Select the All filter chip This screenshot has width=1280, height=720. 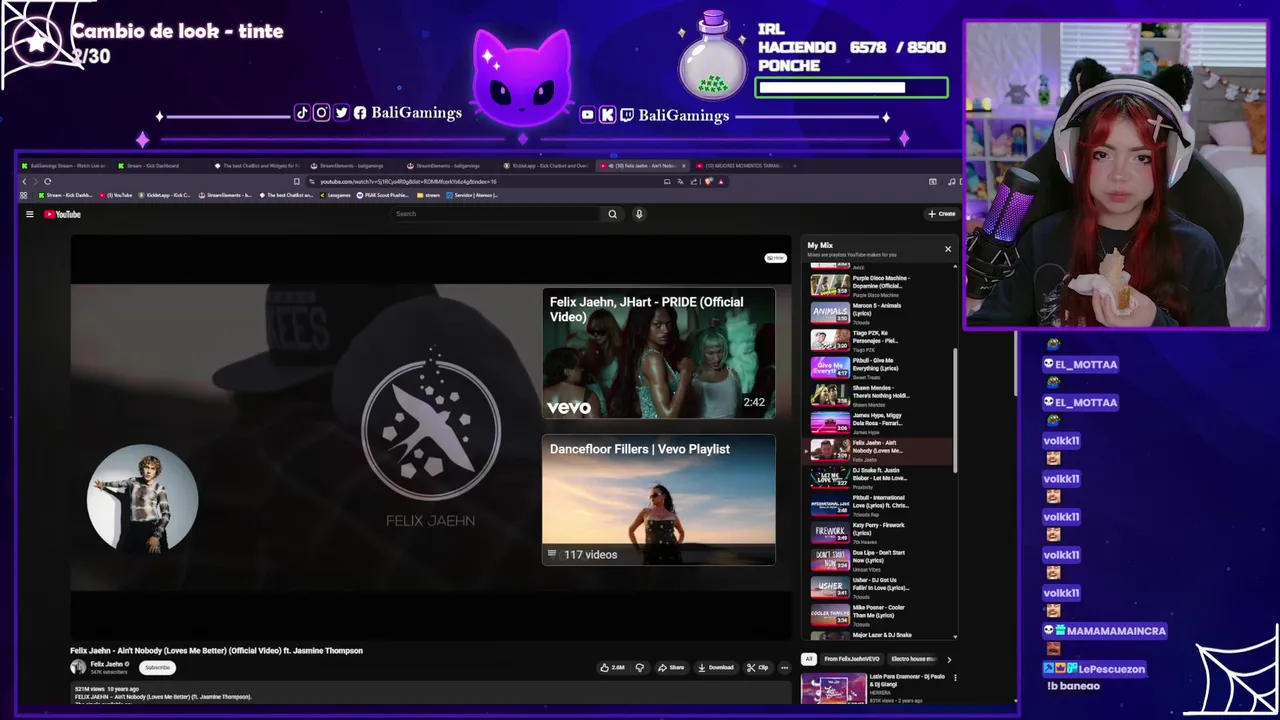click(809, 659)
